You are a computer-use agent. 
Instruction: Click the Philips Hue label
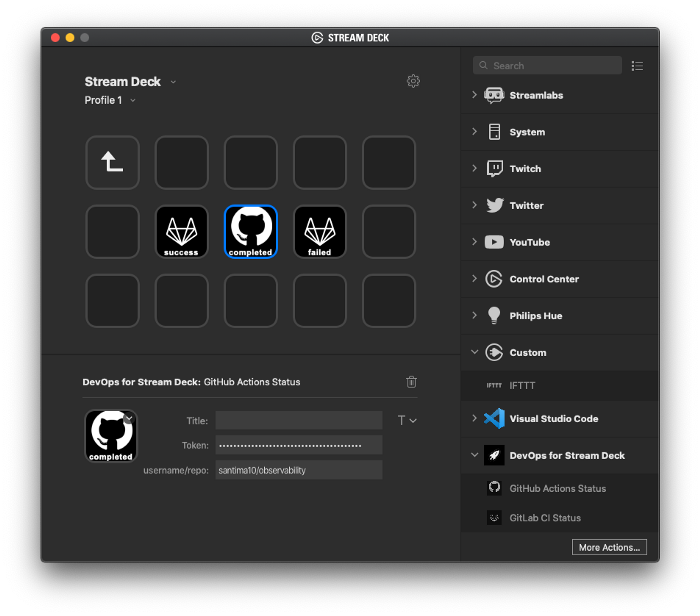click(536, 316)
